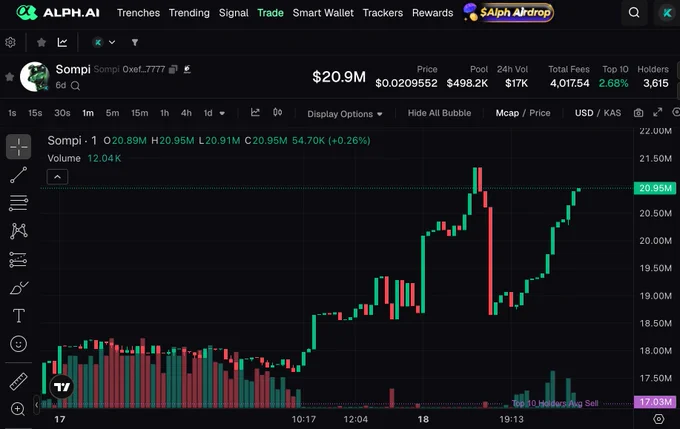680x429 pixels.
Task: Open settings gear in sub-toolbar
Action: point(10,43)
